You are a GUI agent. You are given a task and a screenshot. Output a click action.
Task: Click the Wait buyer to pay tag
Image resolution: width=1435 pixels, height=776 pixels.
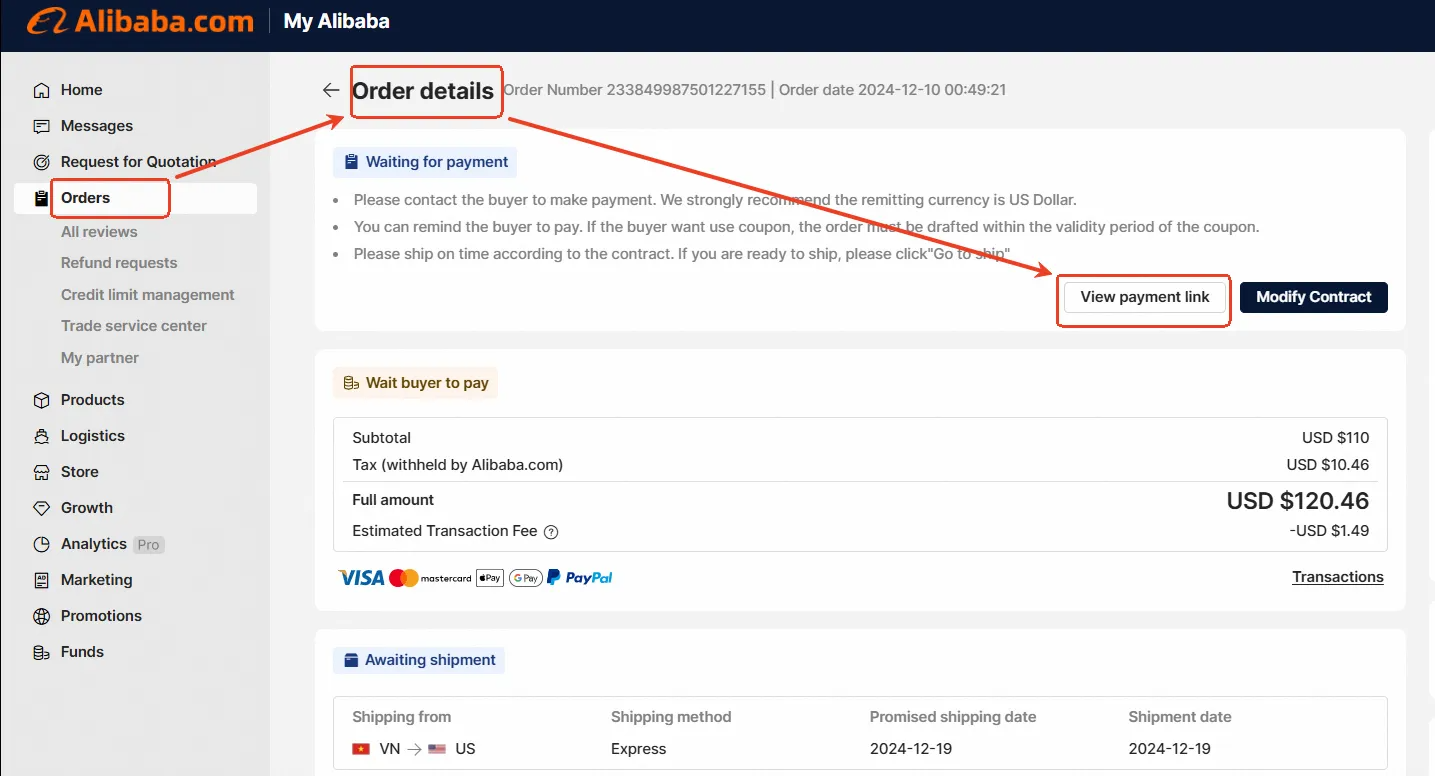point(415,383)
